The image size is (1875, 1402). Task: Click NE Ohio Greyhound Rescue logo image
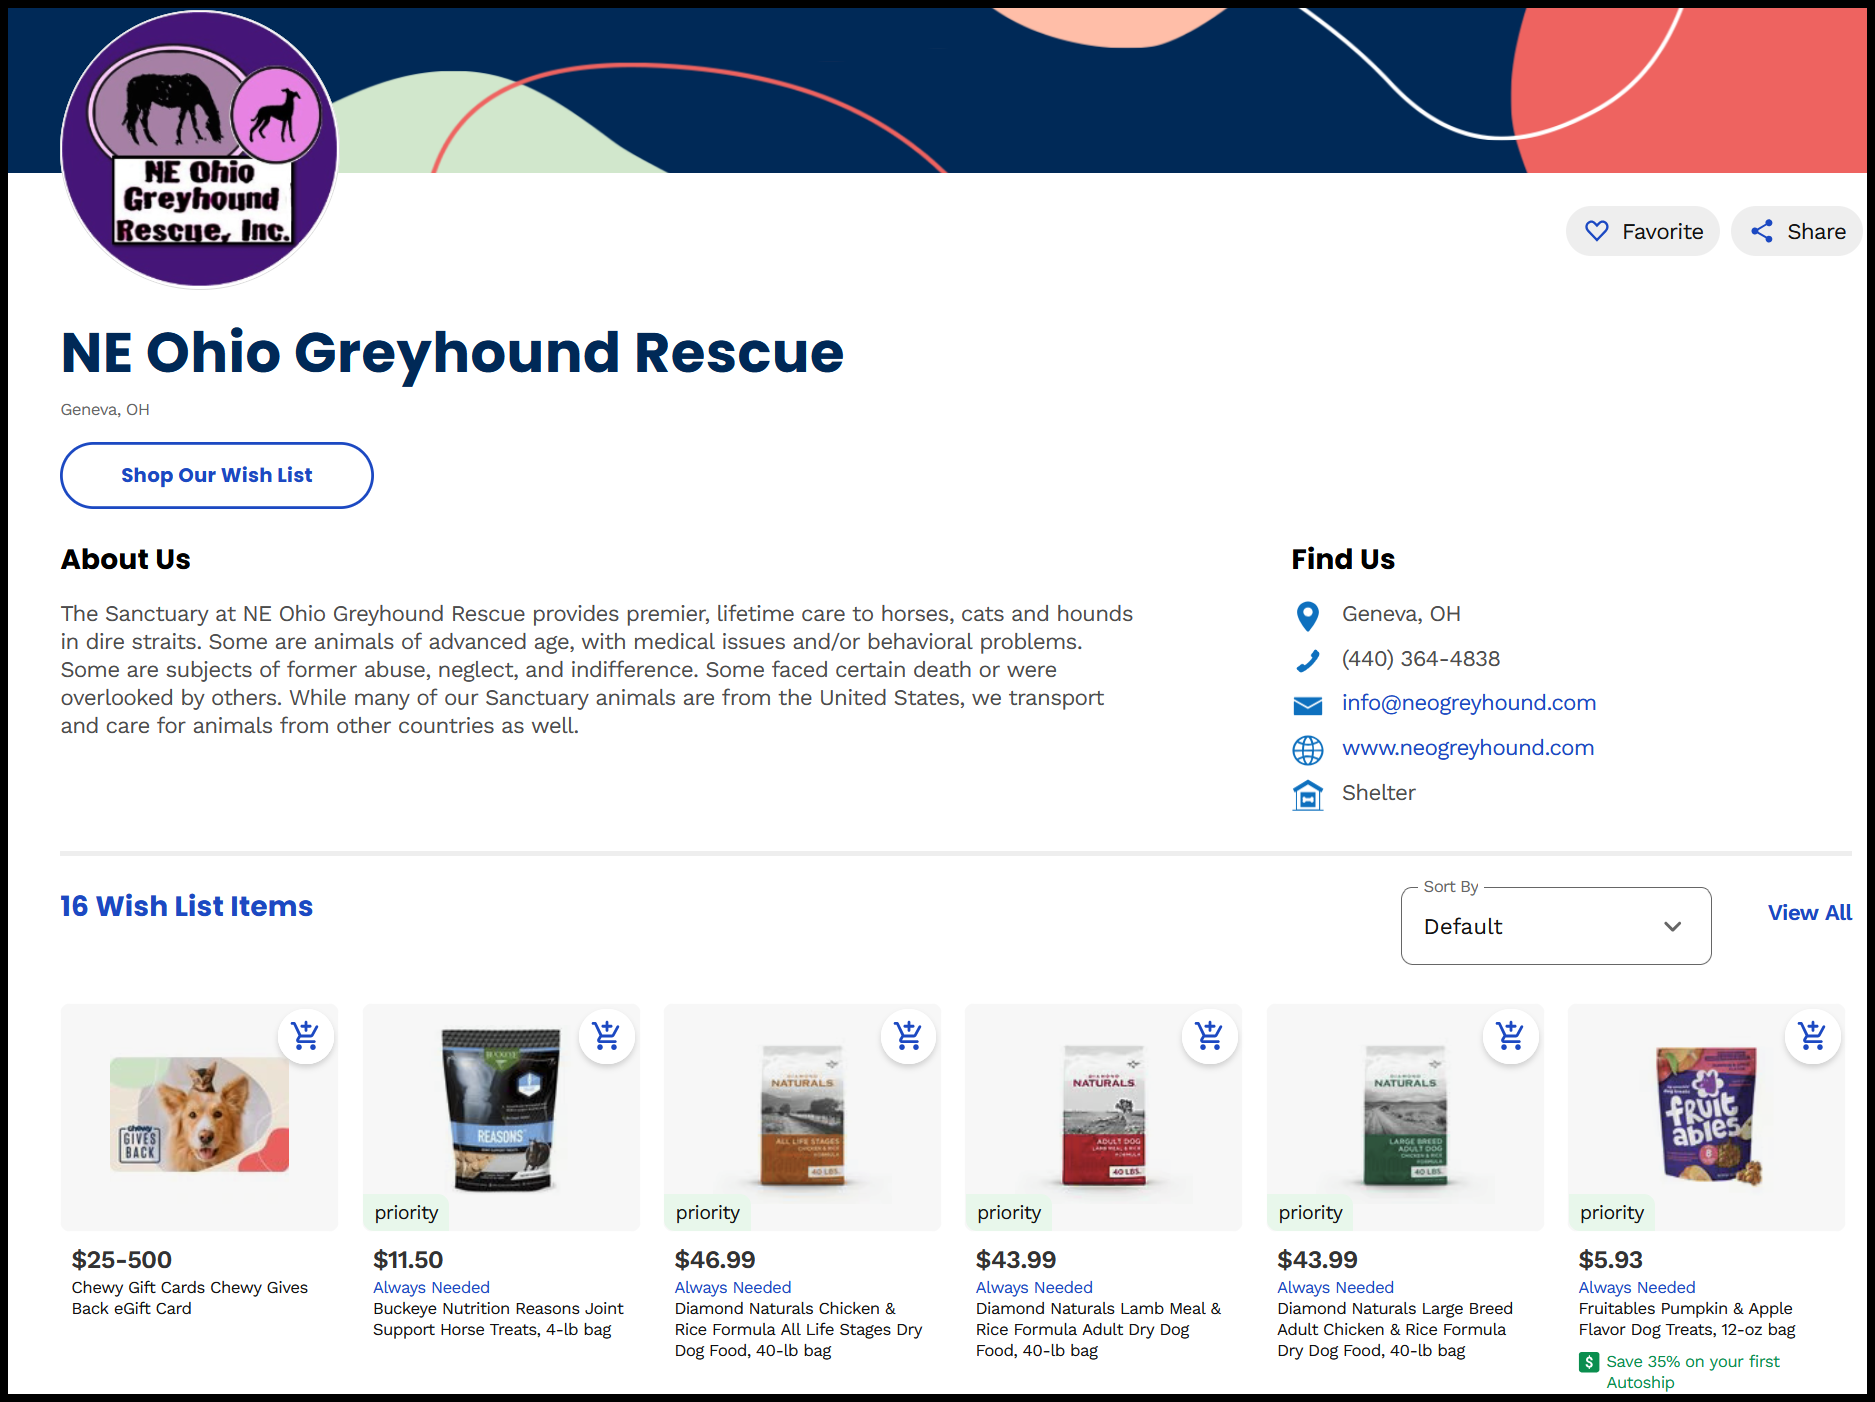coord(200,150)
